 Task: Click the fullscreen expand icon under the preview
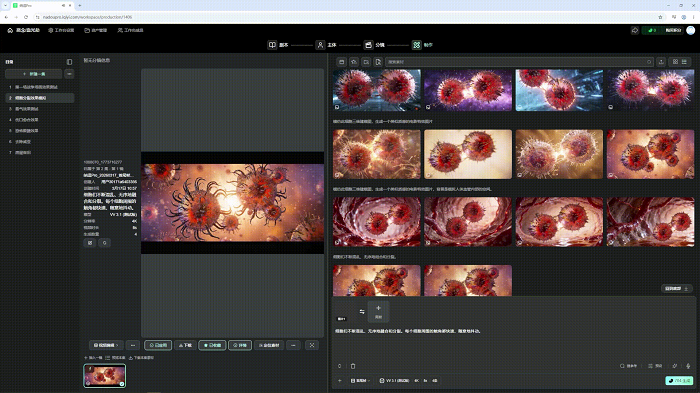(312, 345)
